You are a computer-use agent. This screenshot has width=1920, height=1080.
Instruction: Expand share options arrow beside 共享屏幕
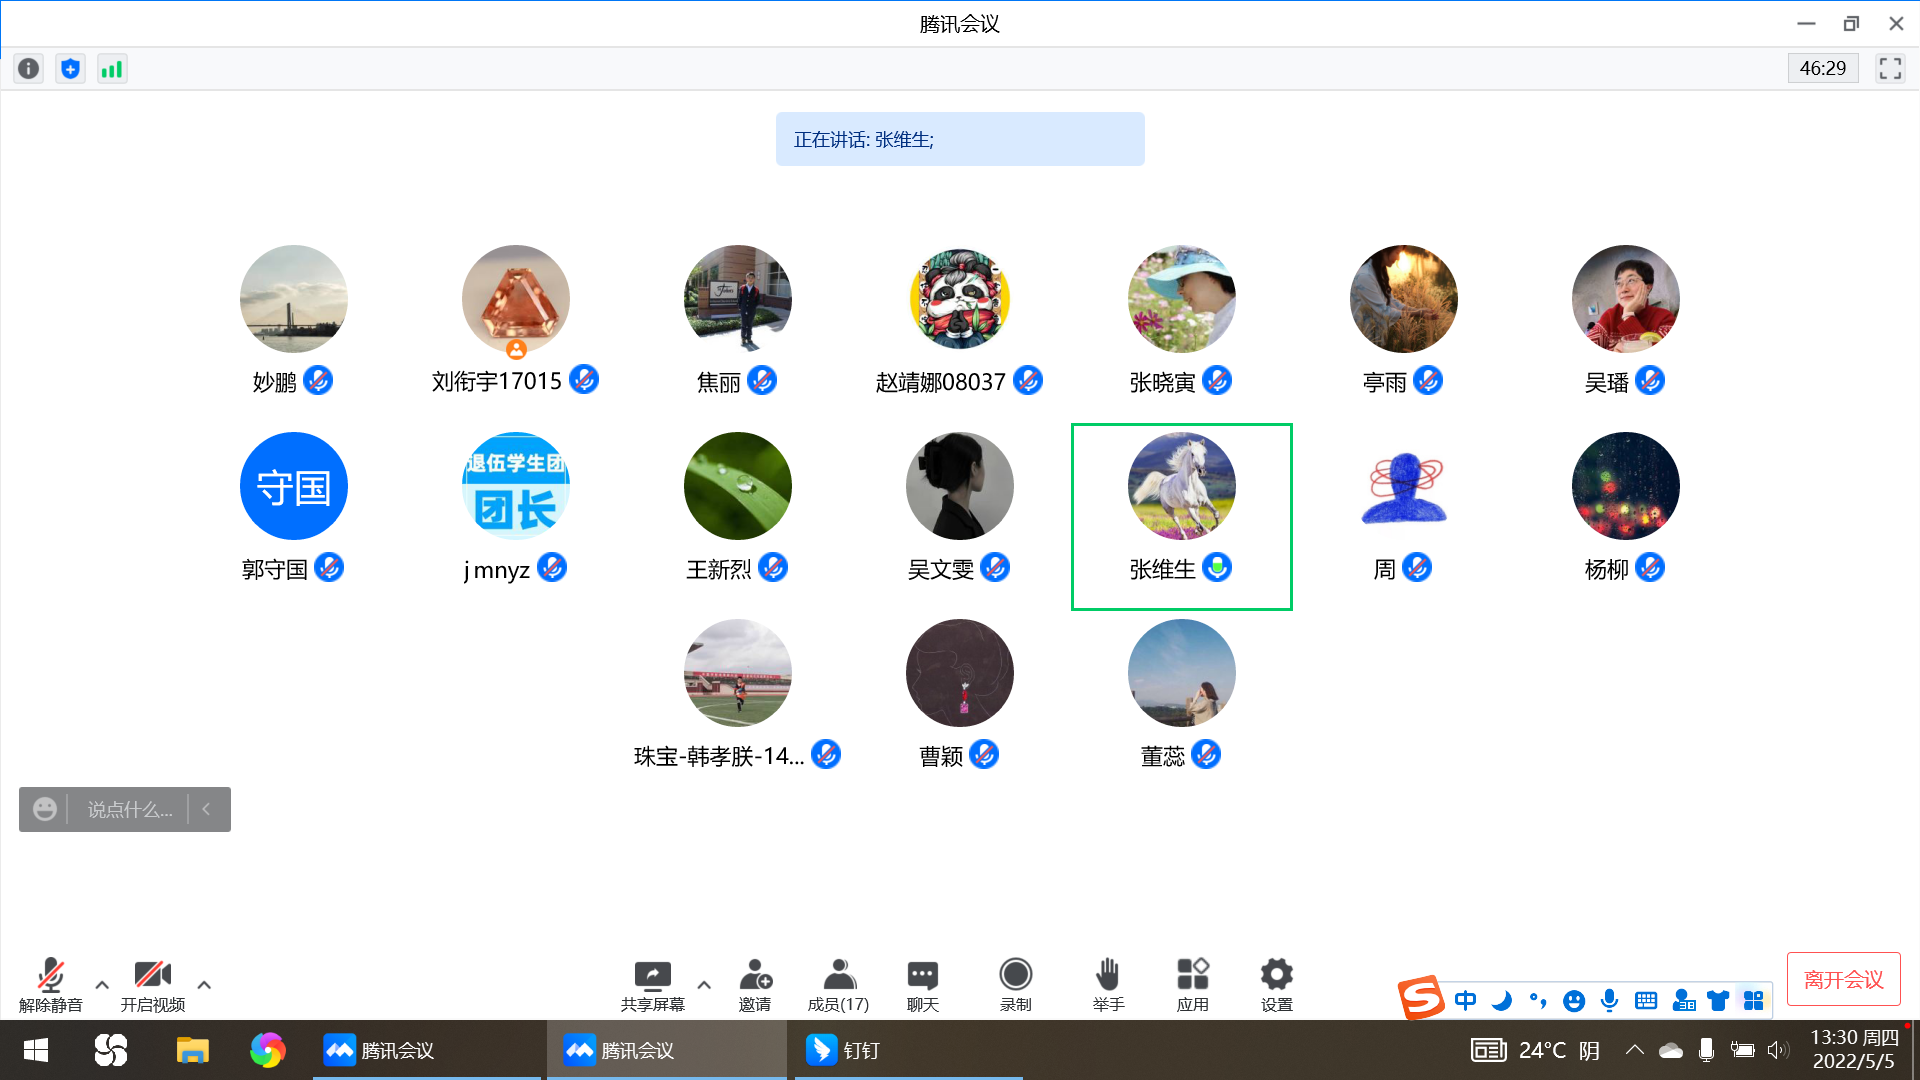coord(704,985)
